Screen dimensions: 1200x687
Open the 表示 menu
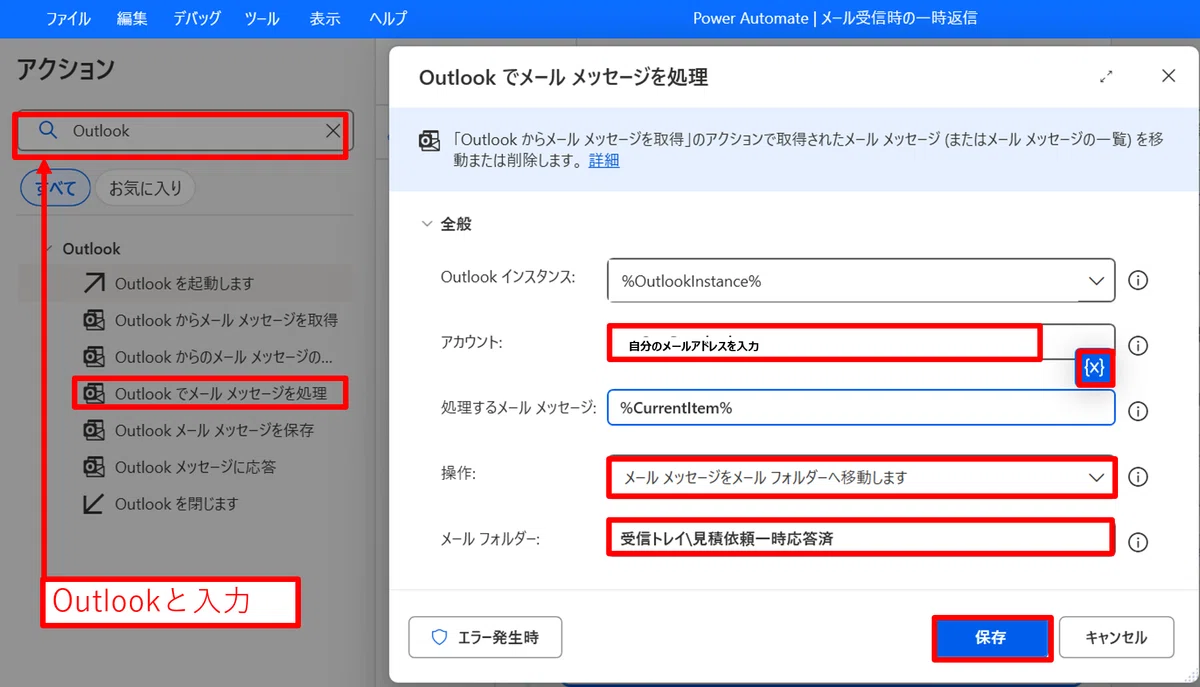click(x=324, y=18)
